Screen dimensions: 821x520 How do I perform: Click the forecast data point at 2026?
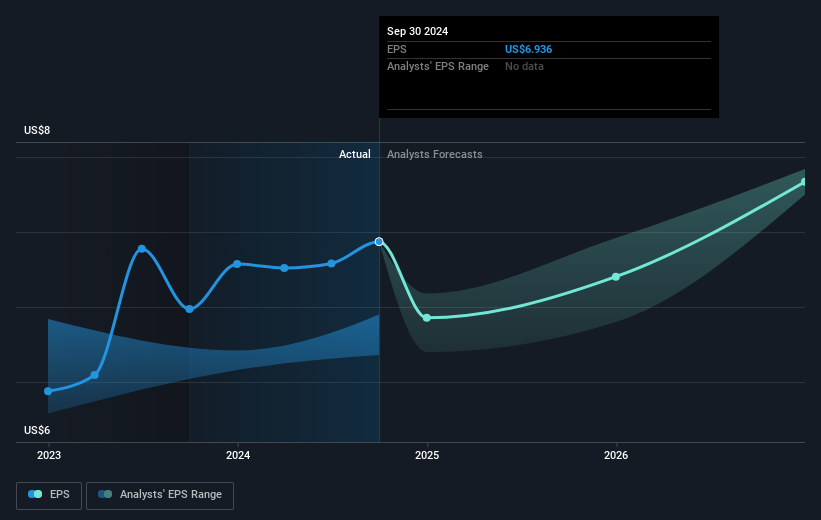pos(616,276)
